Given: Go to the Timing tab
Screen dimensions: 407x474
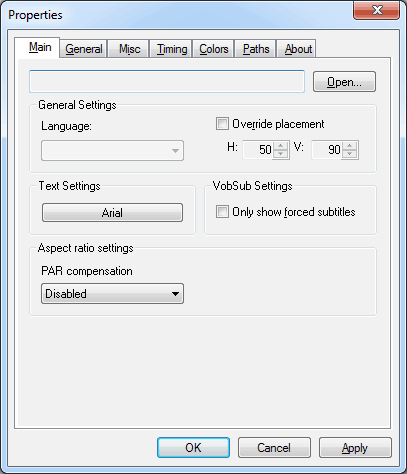Looking at the screenshot, I should 172,49.
